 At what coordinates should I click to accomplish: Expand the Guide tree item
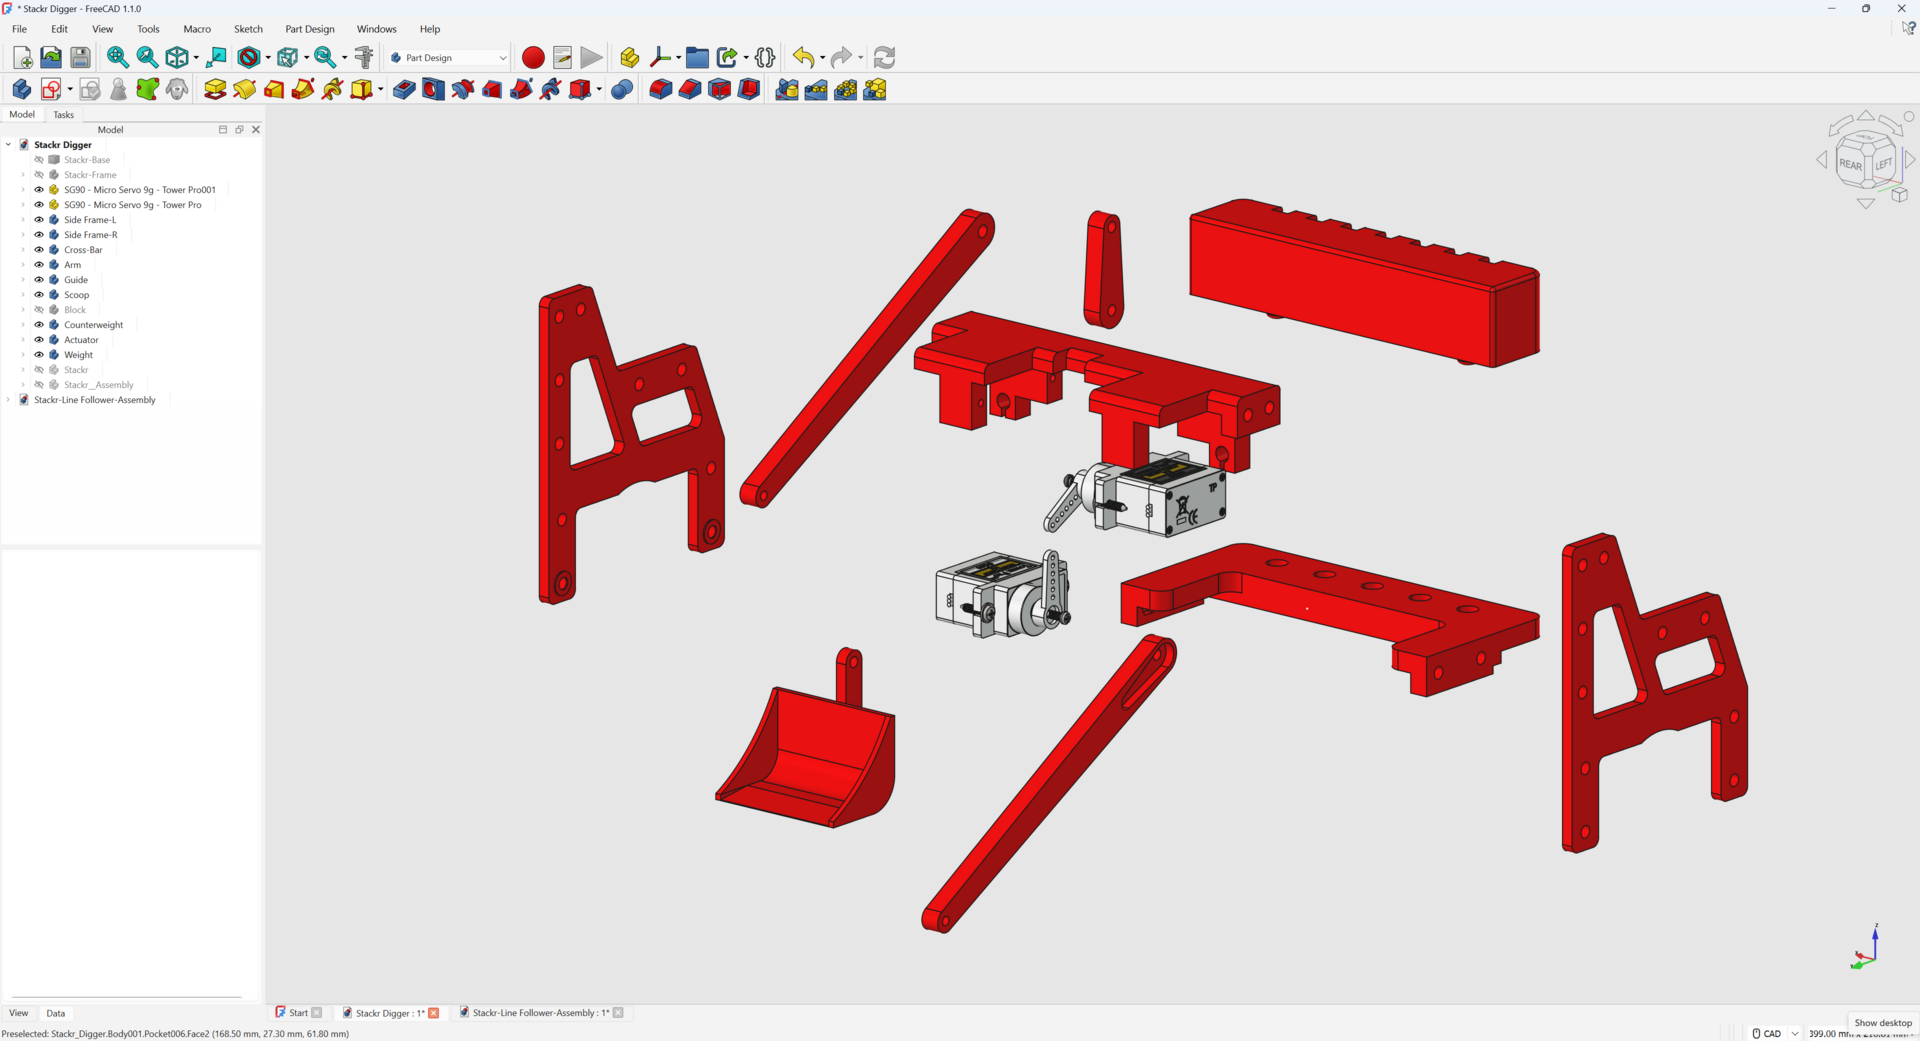pos(23,280)
